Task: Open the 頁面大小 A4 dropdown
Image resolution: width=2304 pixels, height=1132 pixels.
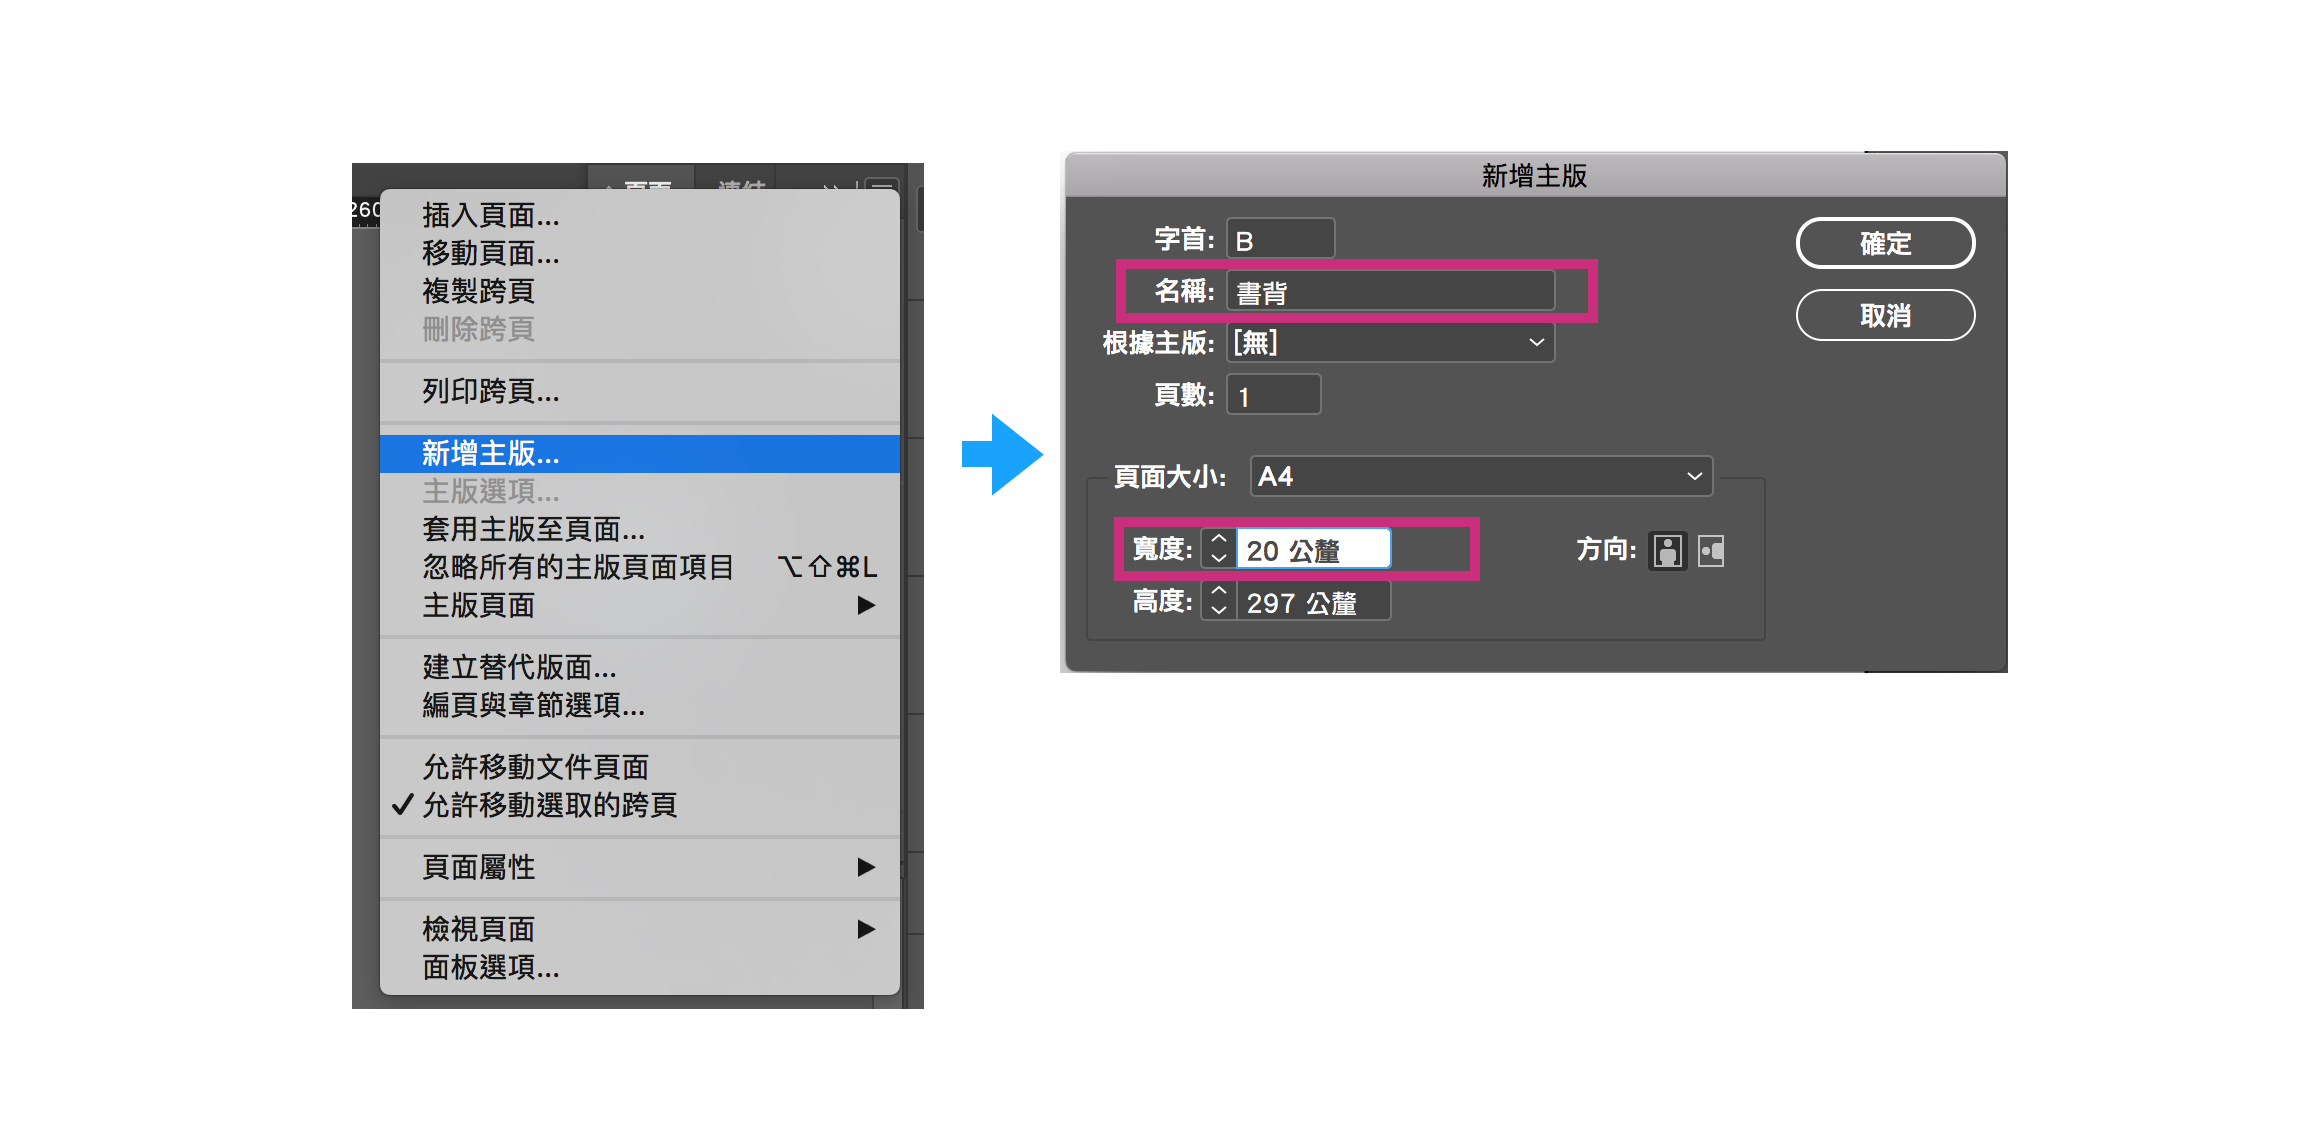Action: [1480, 477]
